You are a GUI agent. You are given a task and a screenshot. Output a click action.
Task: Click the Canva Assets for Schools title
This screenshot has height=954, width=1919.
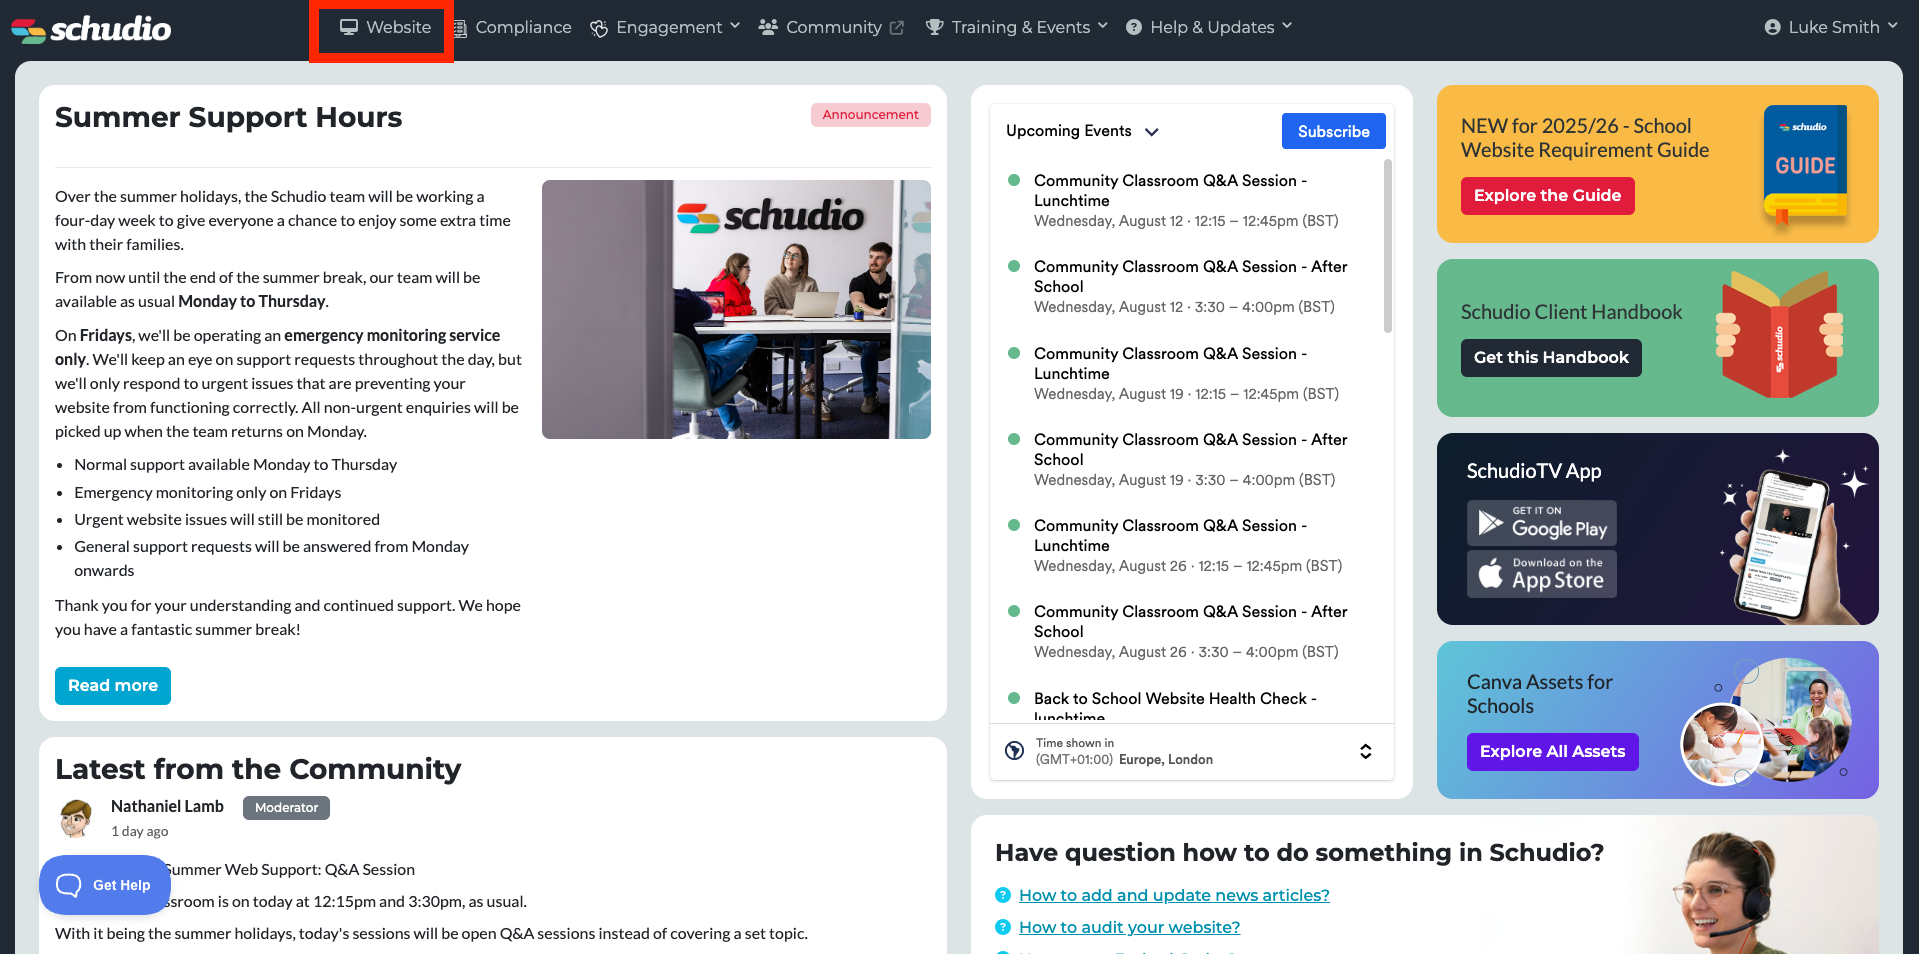tap(1540, 694)
